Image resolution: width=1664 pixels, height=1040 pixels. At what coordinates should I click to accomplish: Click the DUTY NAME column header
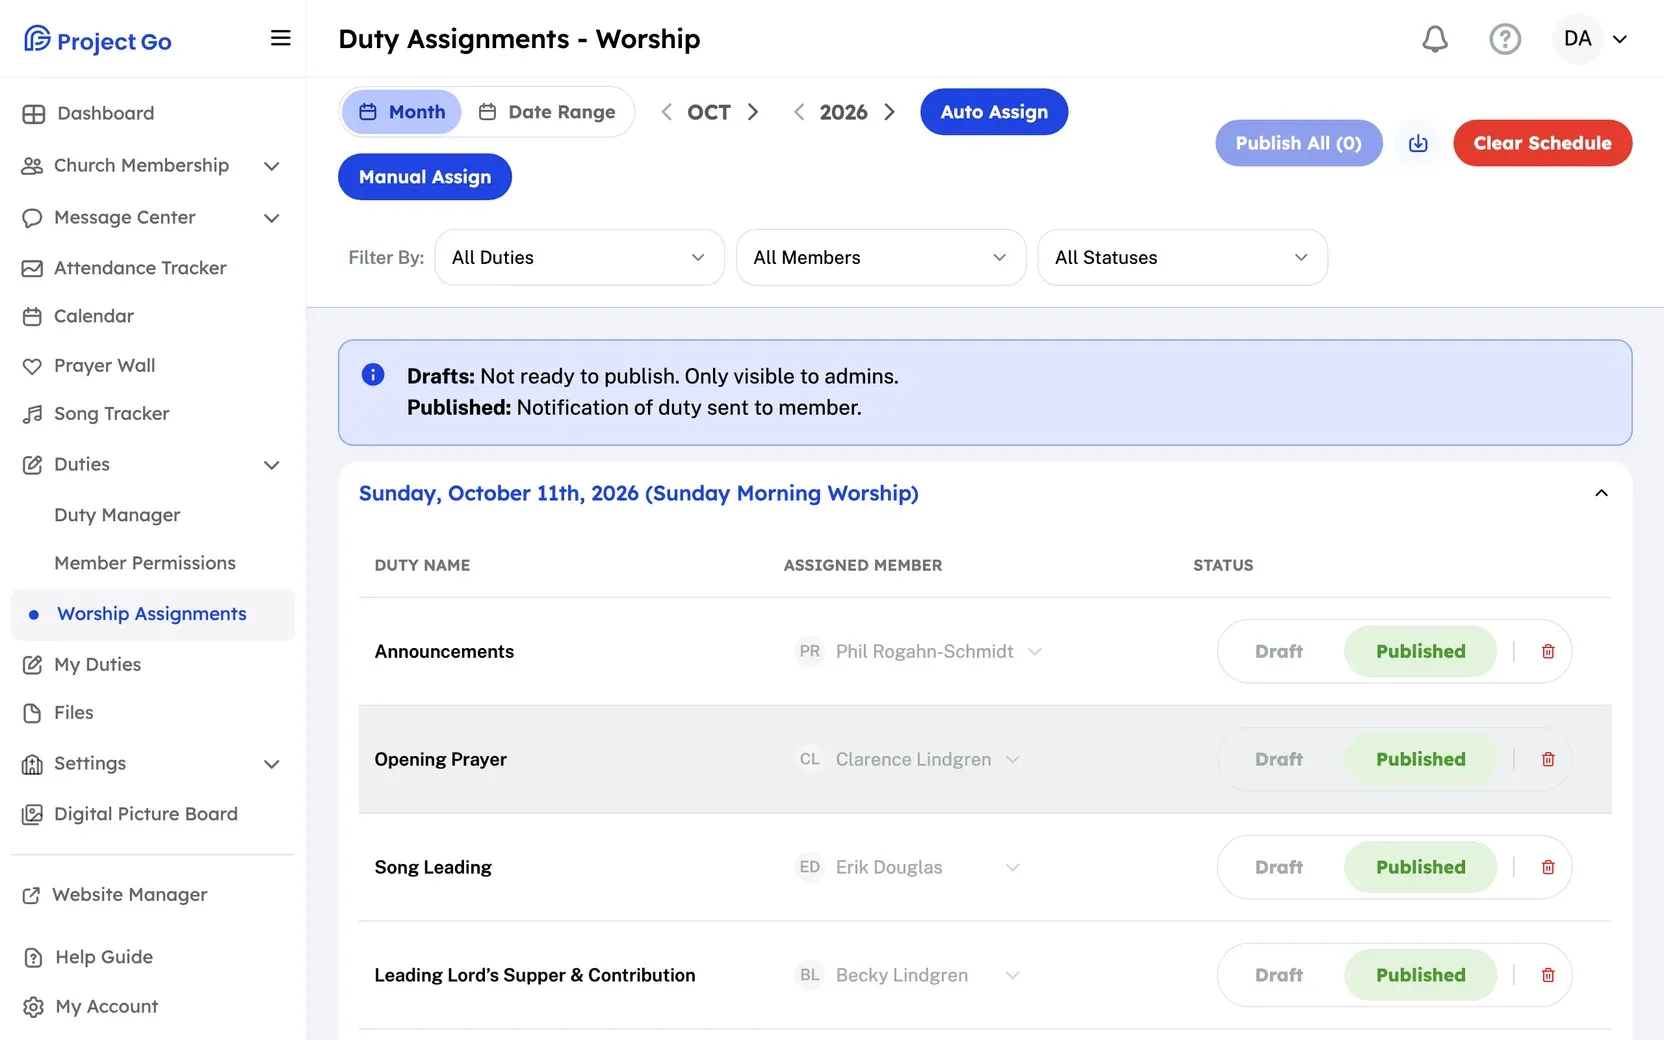pyautogui.click(x=422, y=565)
